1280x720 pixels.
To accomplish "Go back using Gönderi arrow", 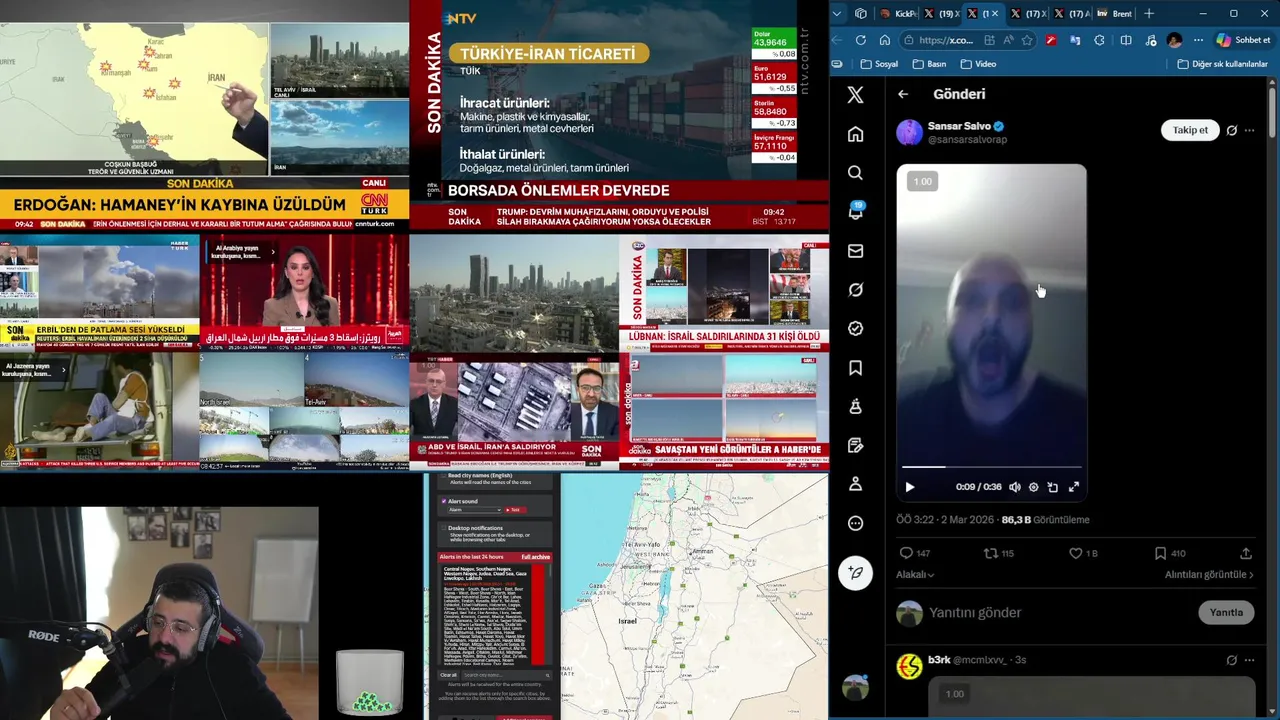I will coord(903,94).
